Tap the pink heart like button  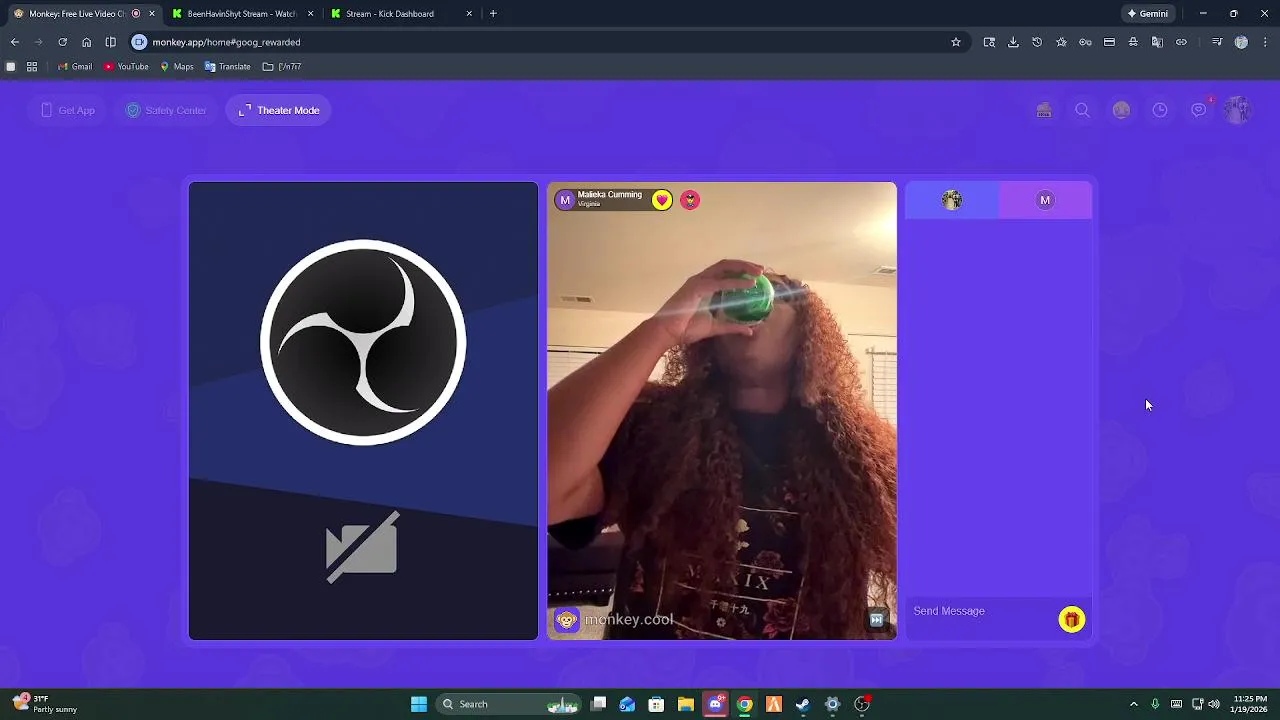pyautogui.click(x=662, y=200)
